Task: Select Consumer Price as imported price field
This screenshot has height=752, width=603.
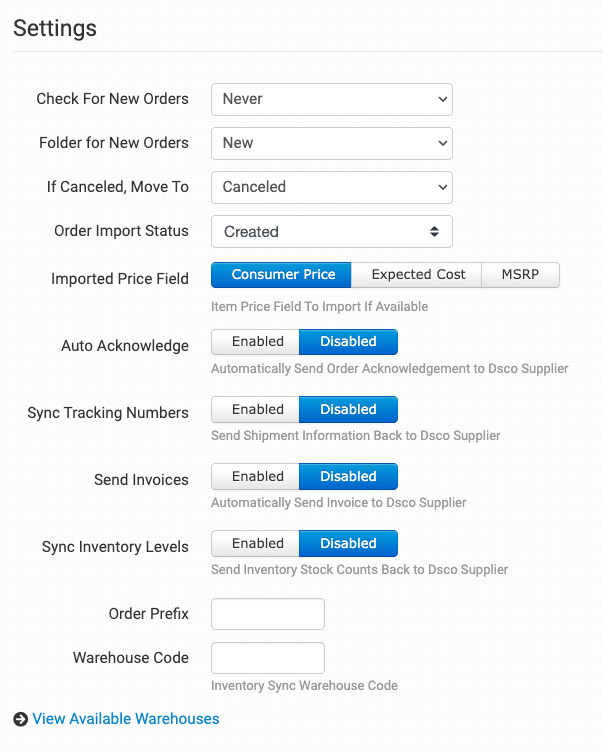Action: pyautogui.click(x=283, y=275)
